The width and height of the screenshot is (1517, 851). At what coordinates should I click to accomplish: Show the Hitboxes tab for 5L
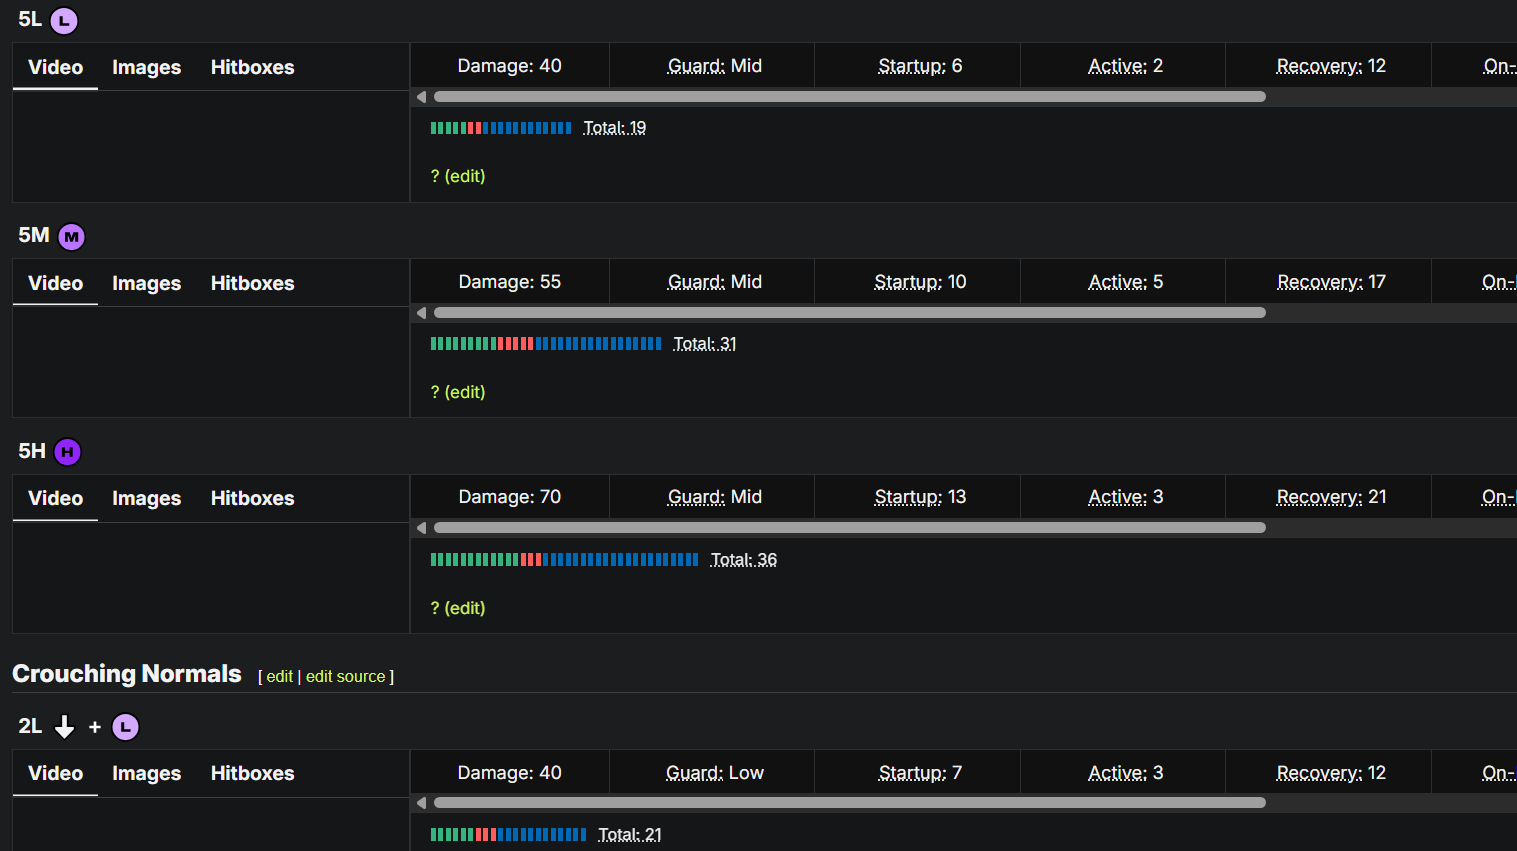pyautogui.click(x=253, y=67)
